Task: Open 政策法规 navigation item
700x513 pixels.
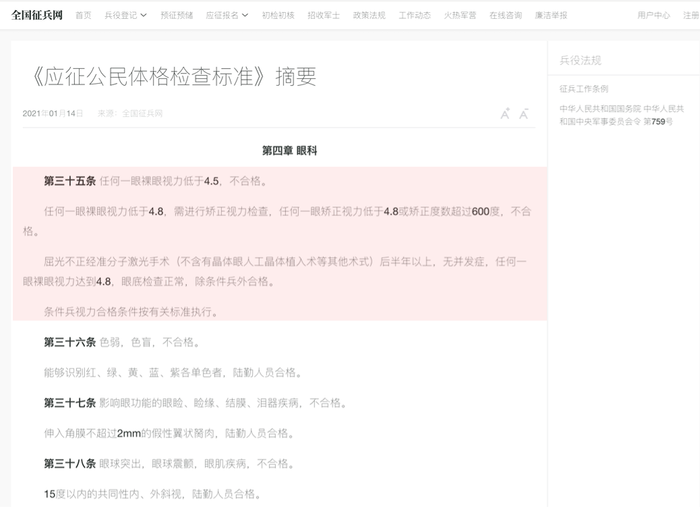Action: click(x=369, y=15)
